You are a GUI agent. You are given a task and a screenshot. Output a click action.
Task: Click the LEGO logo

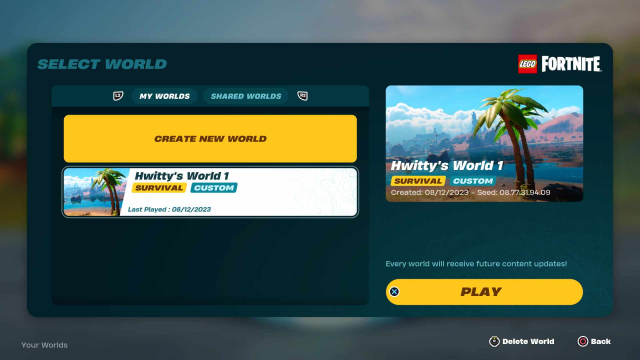pyautogui.click(x=527, y=64)
